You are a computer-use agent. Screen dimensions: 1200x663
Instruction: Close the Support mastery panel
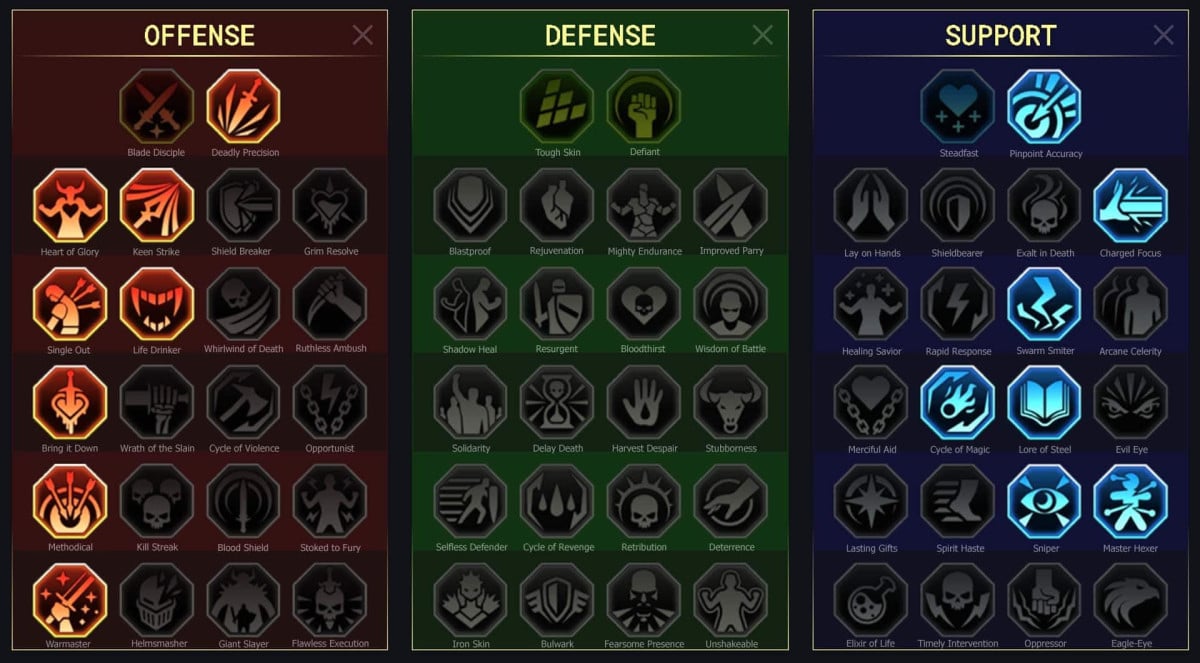point(1164,36)
